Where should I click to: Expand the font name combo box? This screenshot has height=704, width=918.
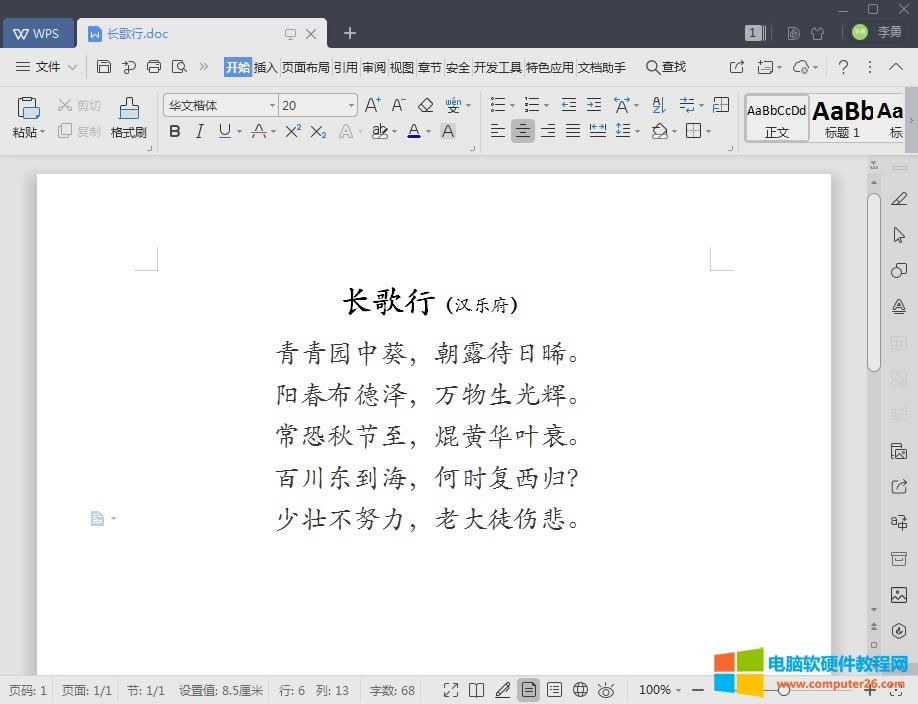[x=272, y=104]
